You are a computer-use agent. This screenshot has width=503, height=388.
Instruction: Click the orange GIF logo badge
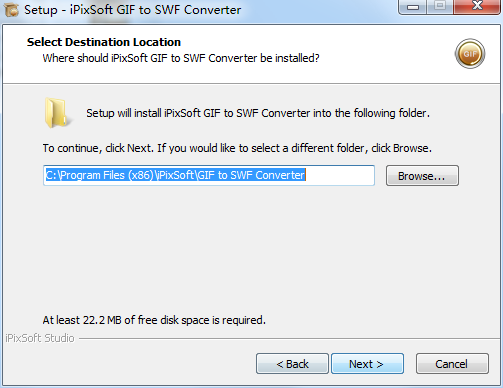coord(470,54)
